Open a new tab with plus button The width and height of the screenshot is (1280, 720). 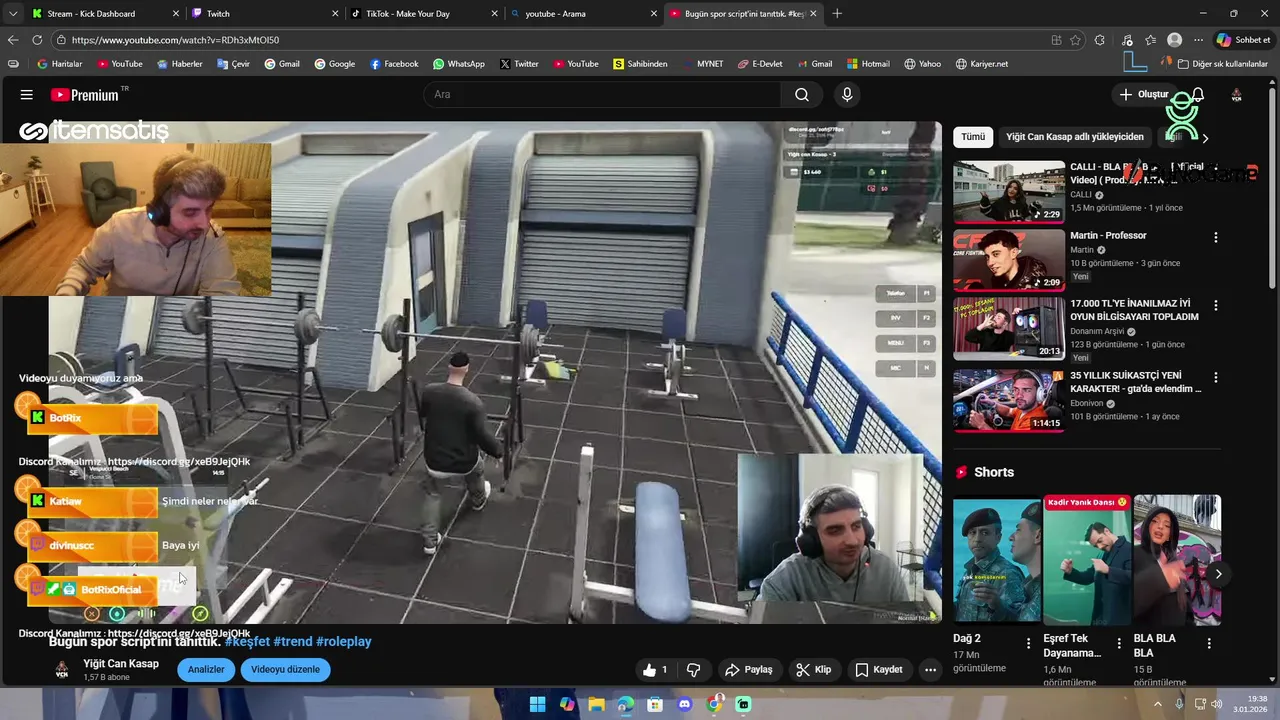[x=837, y=14]
